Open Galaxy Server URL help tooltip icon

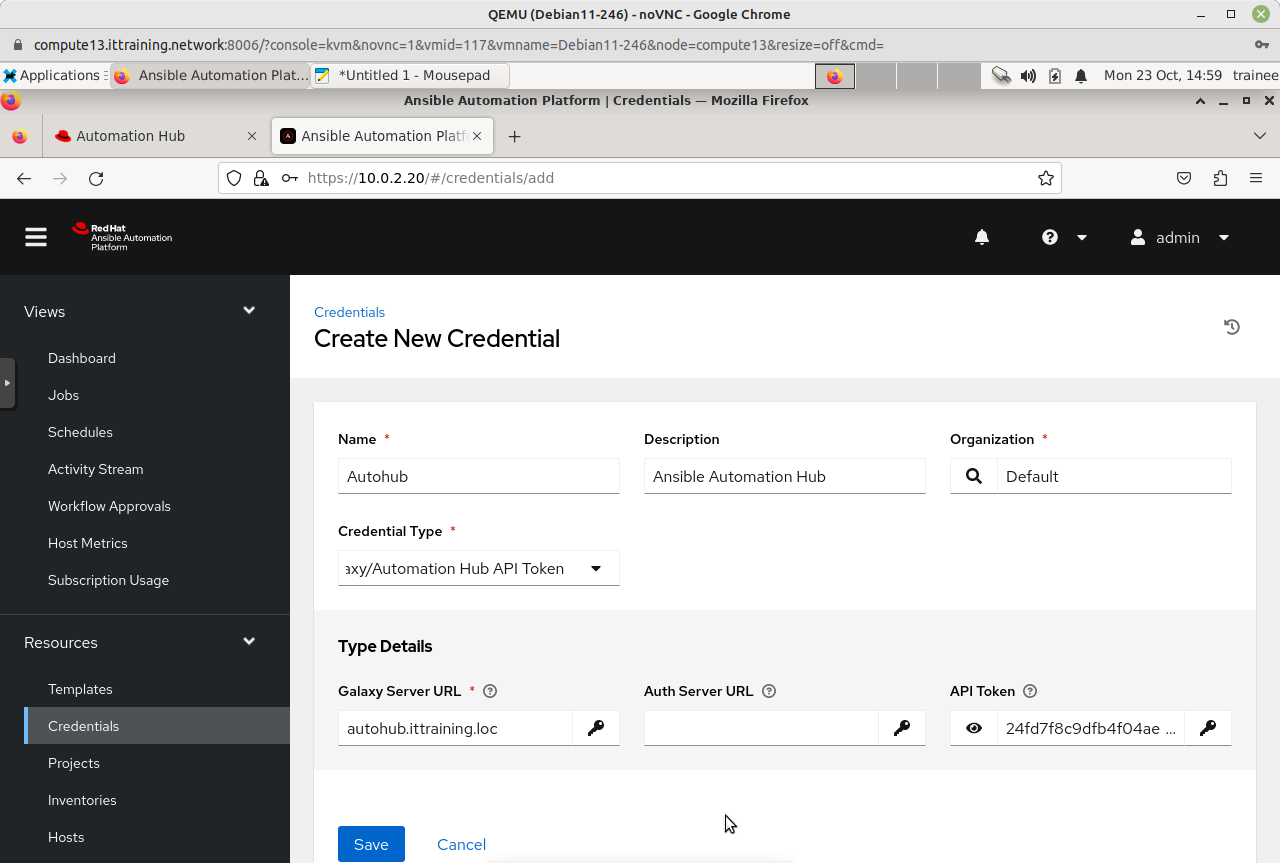pyautogui.click(x=490, y=691)
